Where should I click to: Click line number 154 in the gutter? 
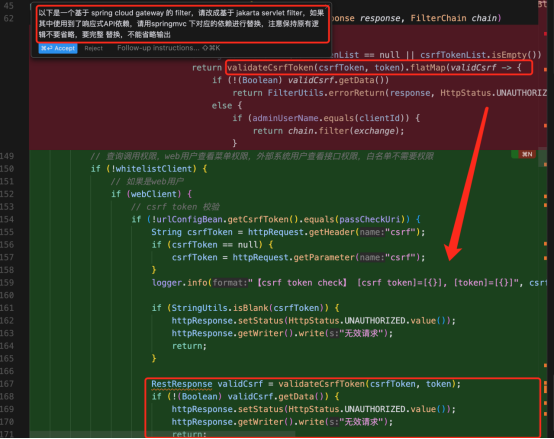point(7,219)
